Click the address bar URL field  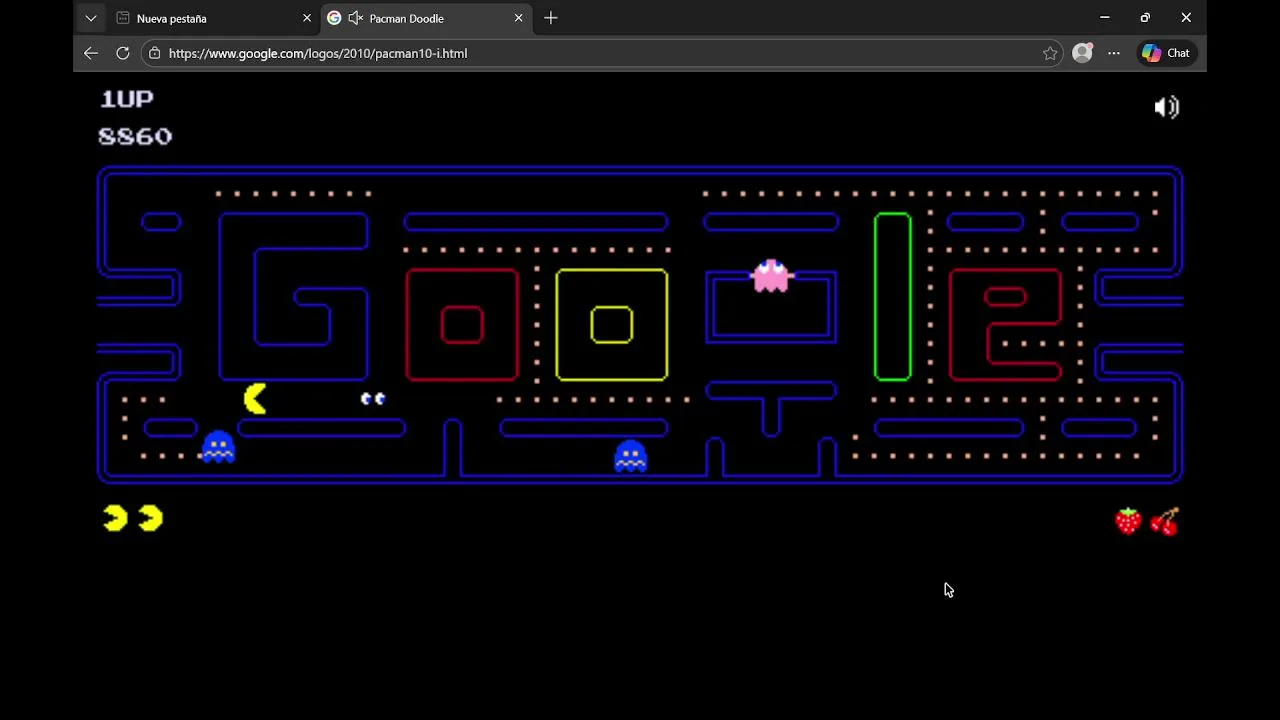click(604, 53)
